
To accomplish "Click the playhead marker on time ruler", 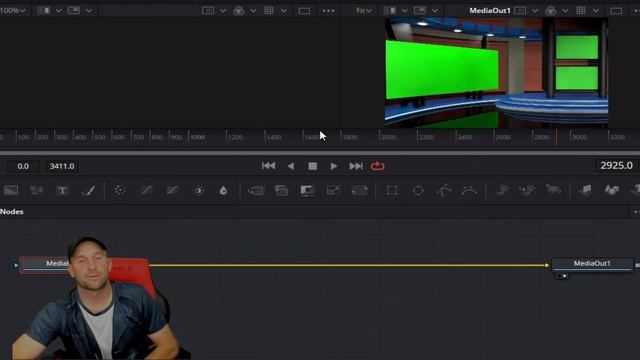I will [x=556, y=137].
